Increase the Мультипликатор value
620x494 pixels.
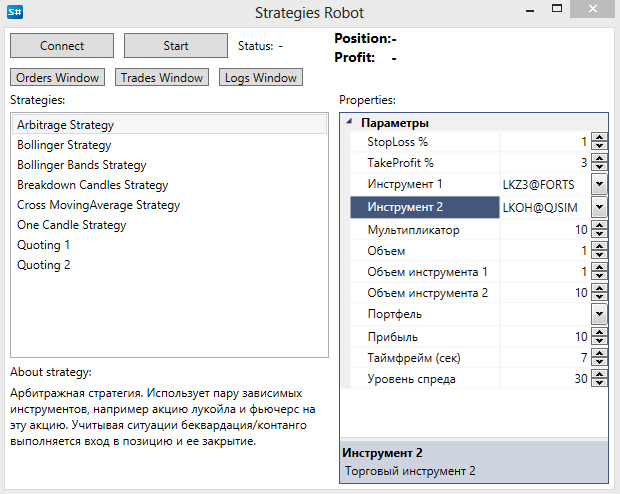click(x=598, y=226)
